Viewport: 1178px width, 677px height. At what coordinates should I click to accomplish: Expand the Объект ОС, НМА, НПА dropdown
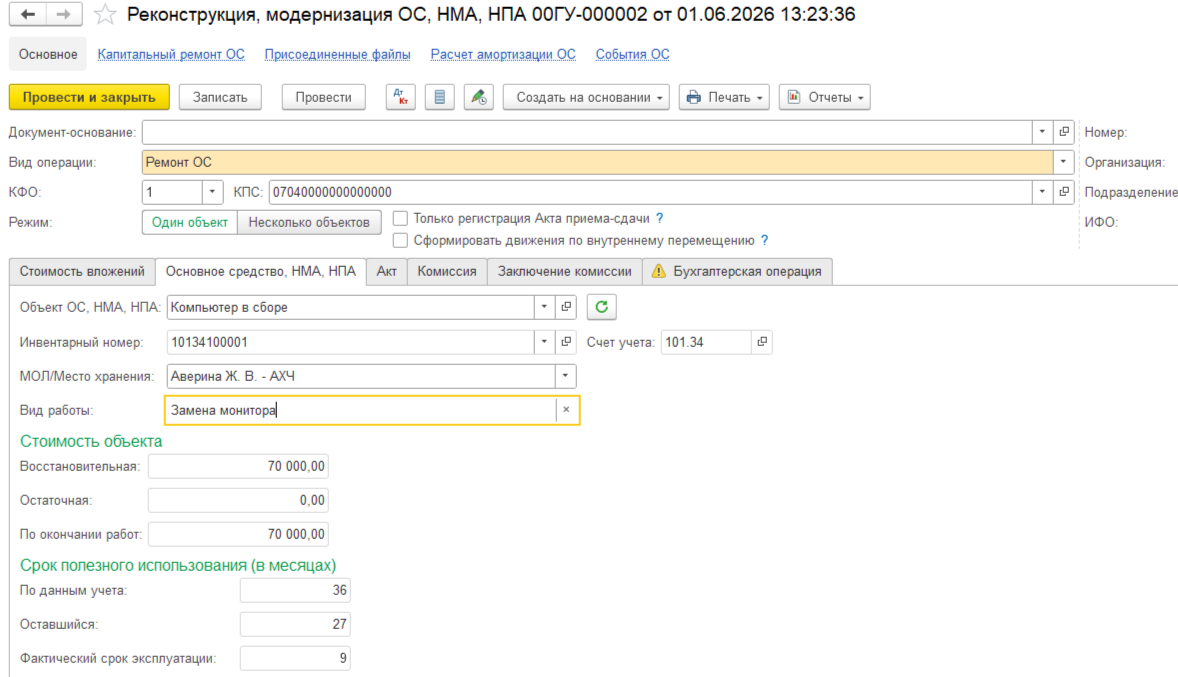[x=545, y=307]
